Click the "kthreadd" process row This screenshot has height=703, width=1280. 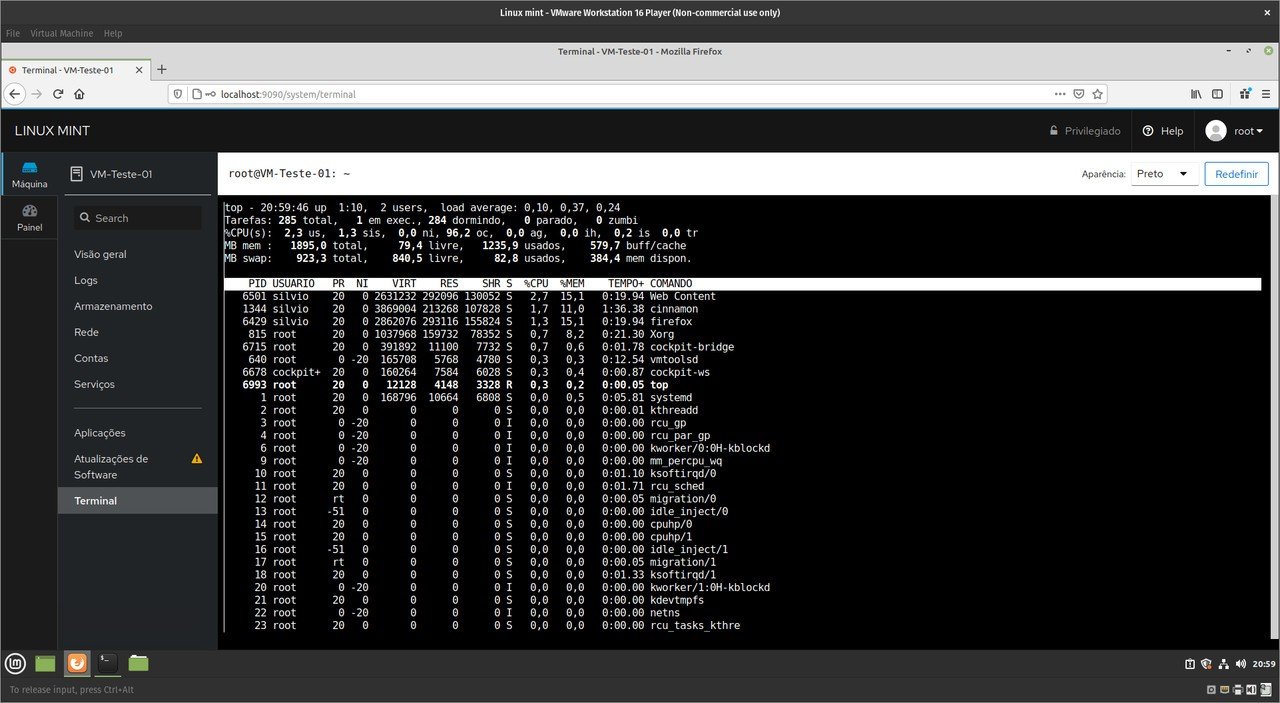pos(742,410)
